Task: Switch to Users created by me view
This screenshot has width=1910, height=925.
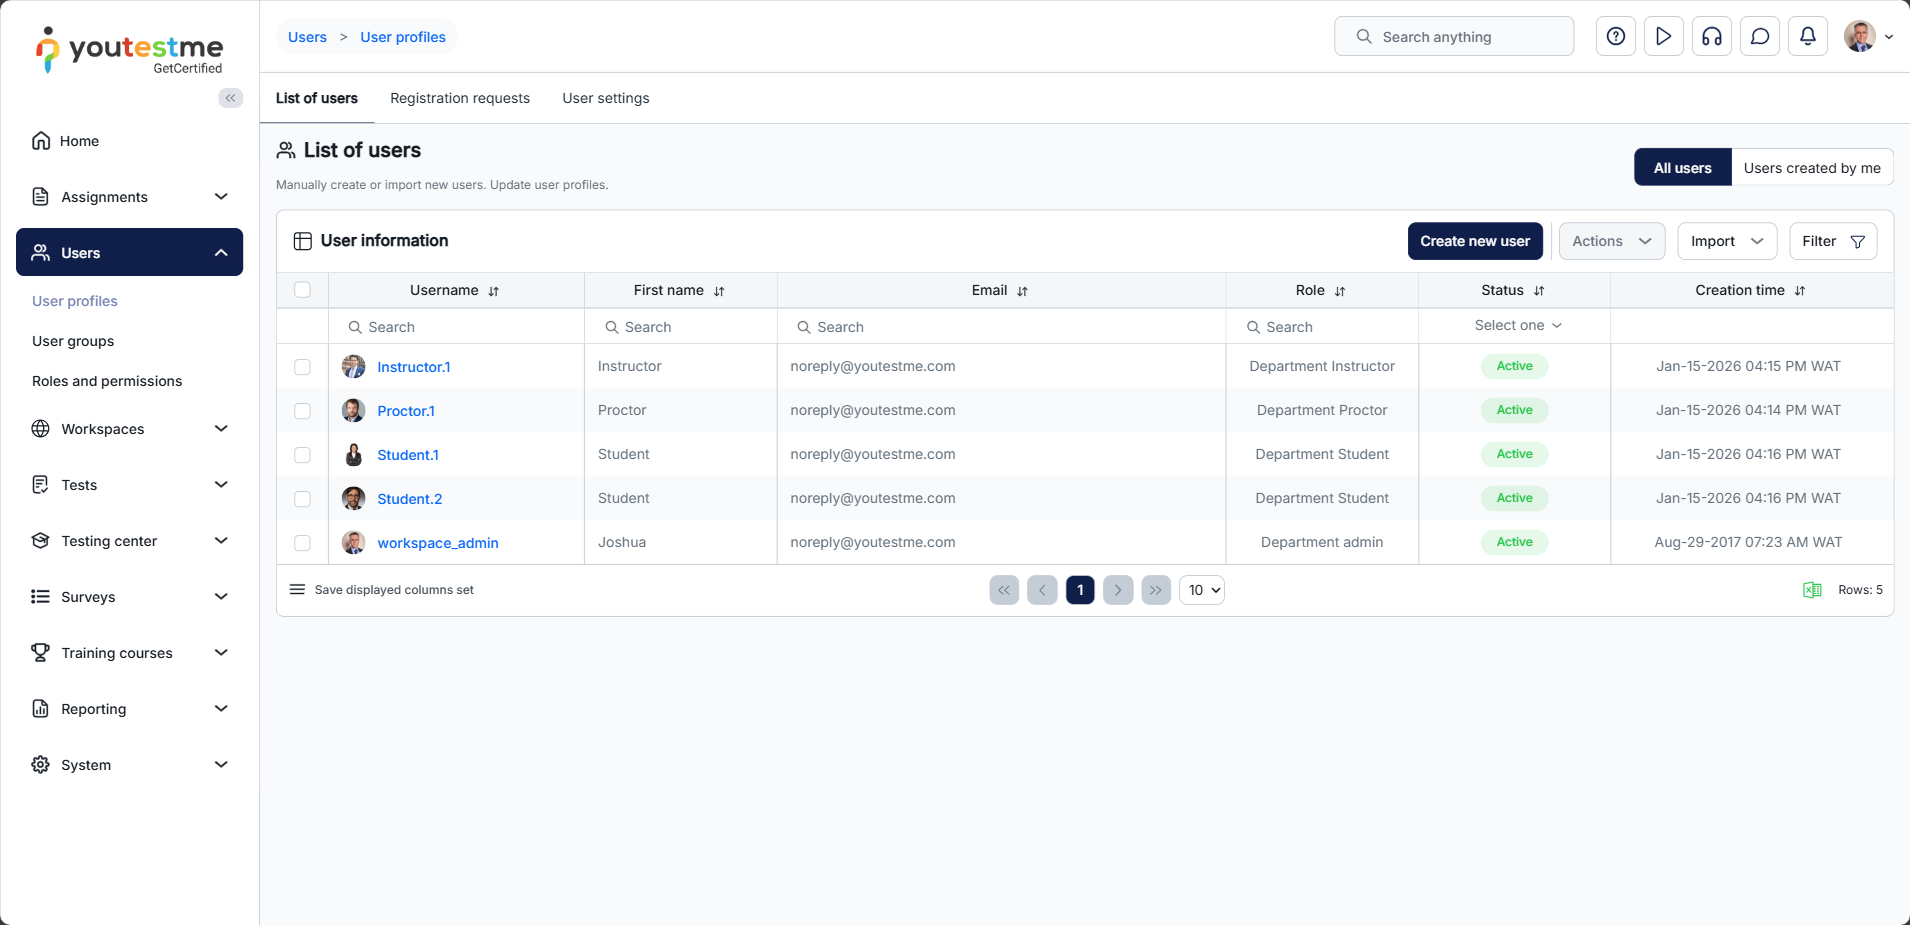Action: coord(1811,168)
